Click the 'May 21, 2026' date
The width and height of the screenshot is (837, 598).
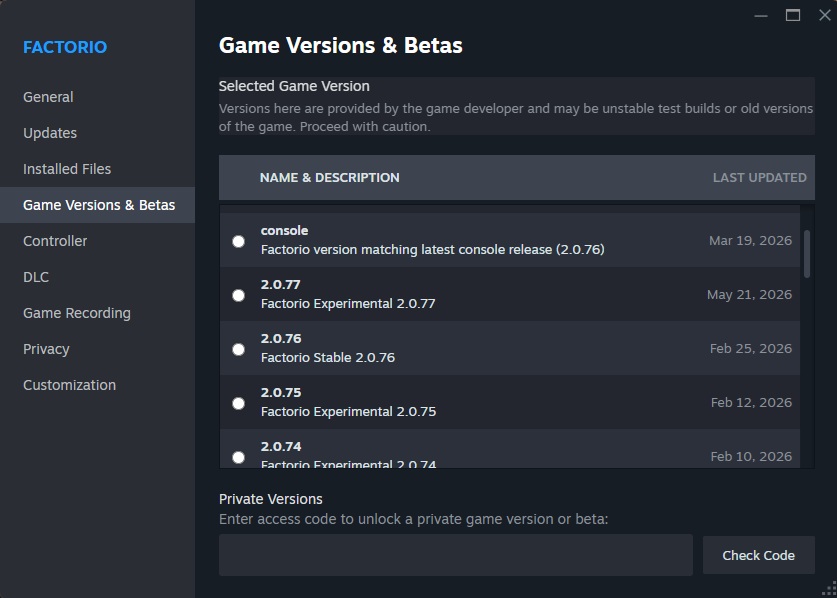[749, 295]
